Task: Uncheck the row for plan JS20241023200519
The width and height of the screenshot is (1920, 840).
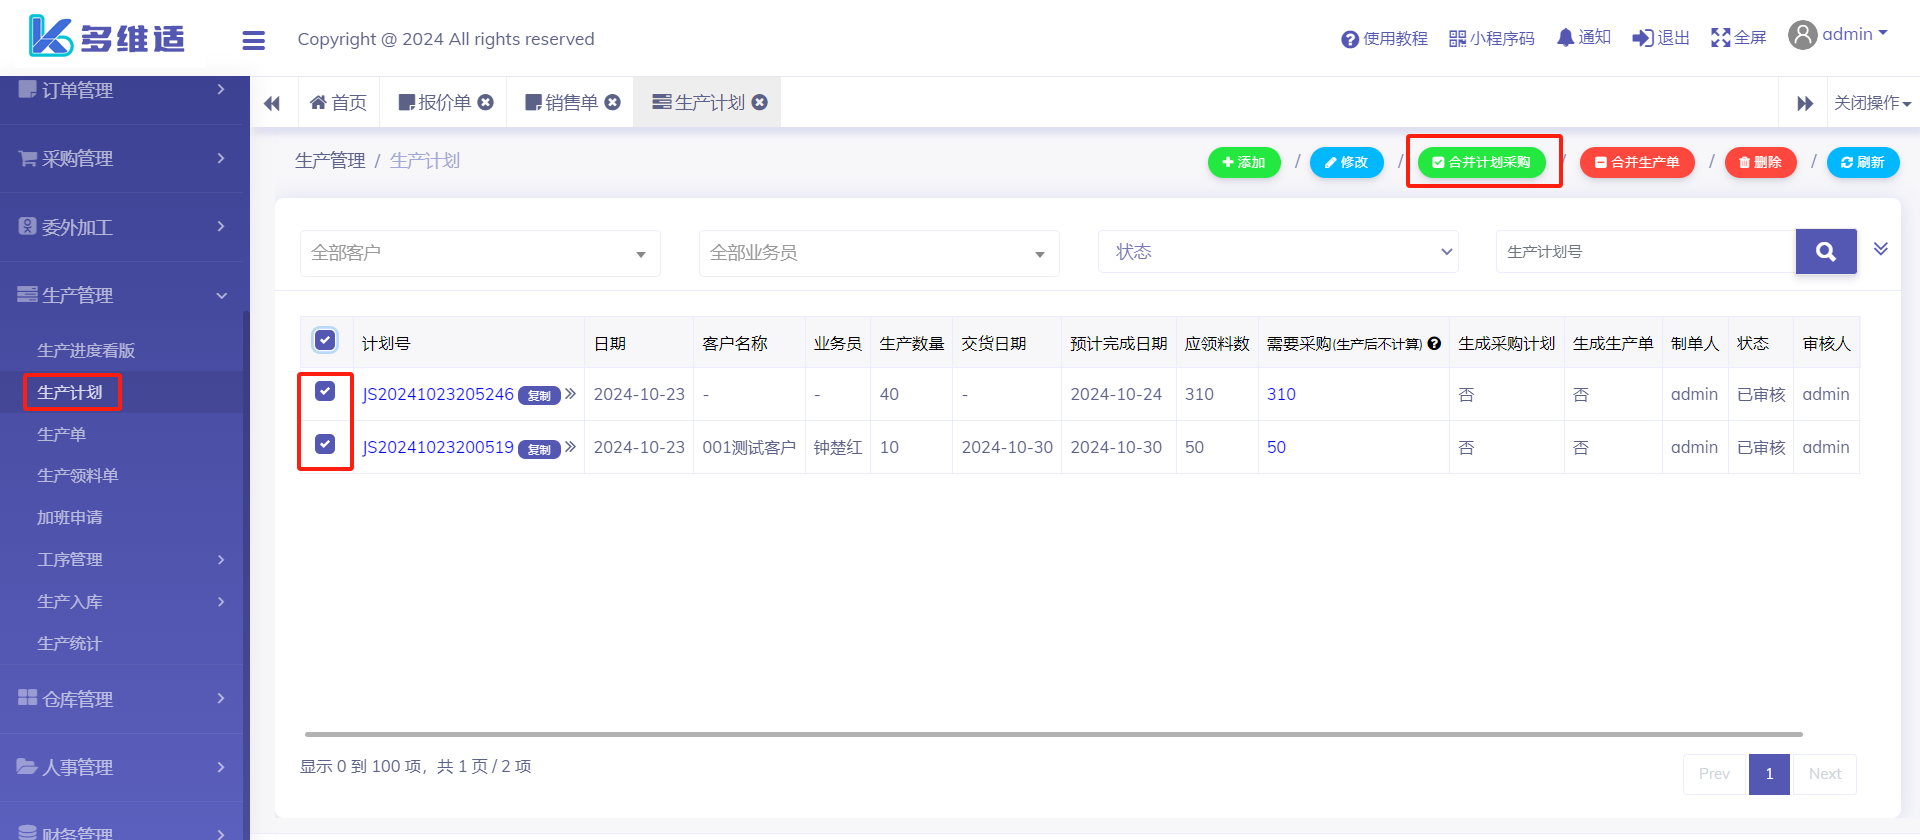Action: tap(325, 444)
